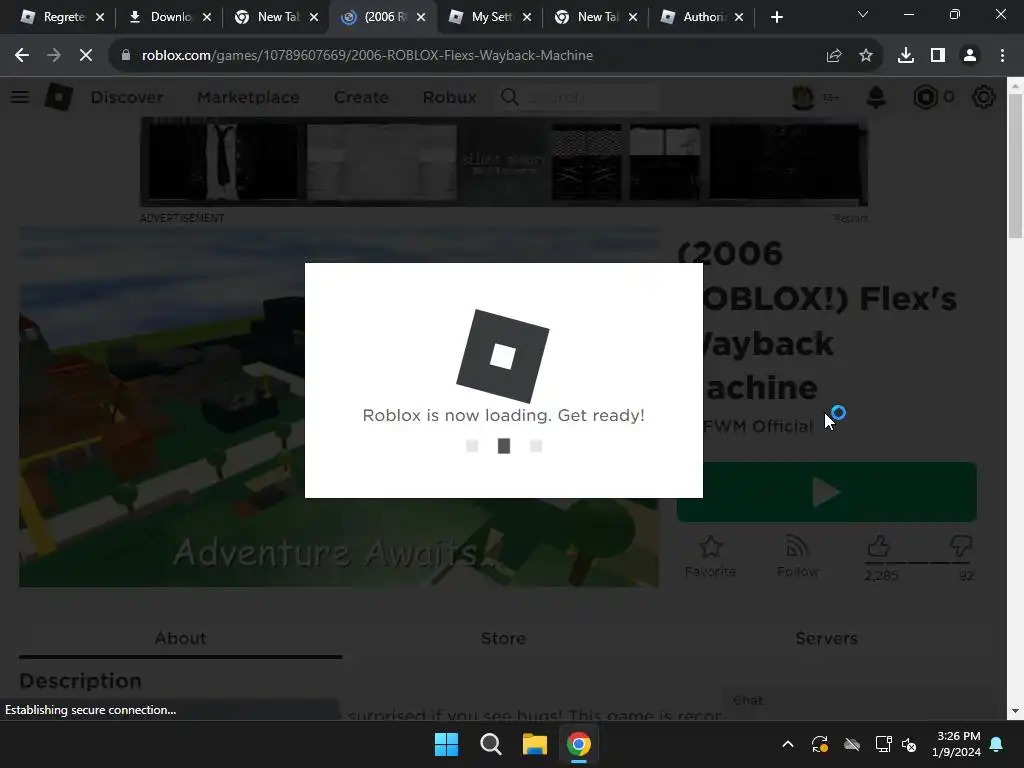
Task: Select the Store tab
Action: [x=503, y=638]
